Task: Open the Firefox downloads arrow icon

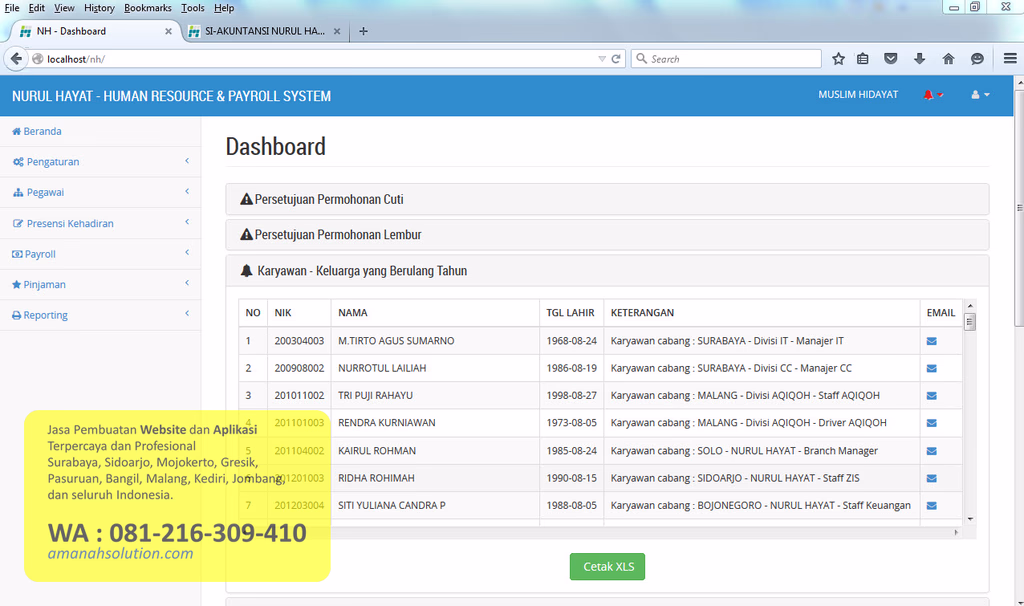Action: click(920, 59)
